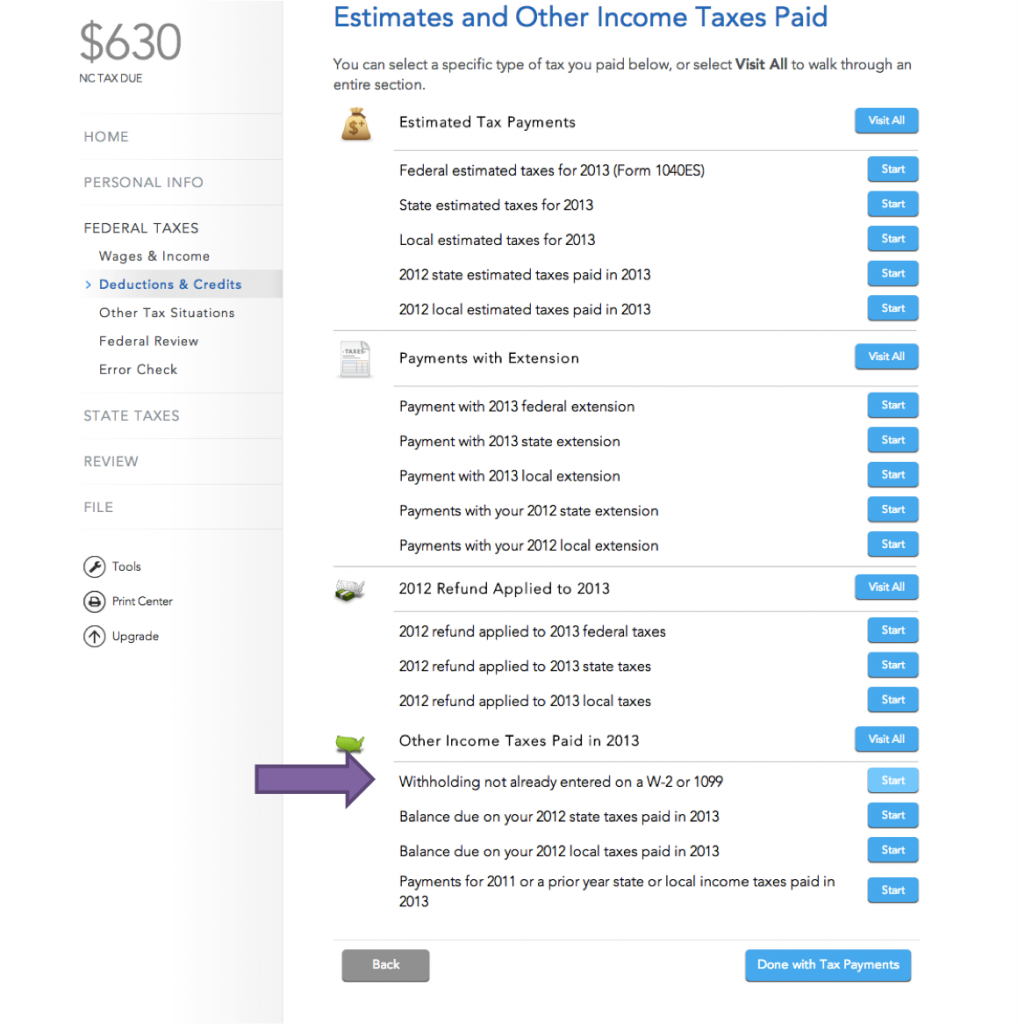Image resolution: width=1018 pixels, height=1024 pixels.
Task: Expand the REVIEW section
Action: click(x=111, y=461)
